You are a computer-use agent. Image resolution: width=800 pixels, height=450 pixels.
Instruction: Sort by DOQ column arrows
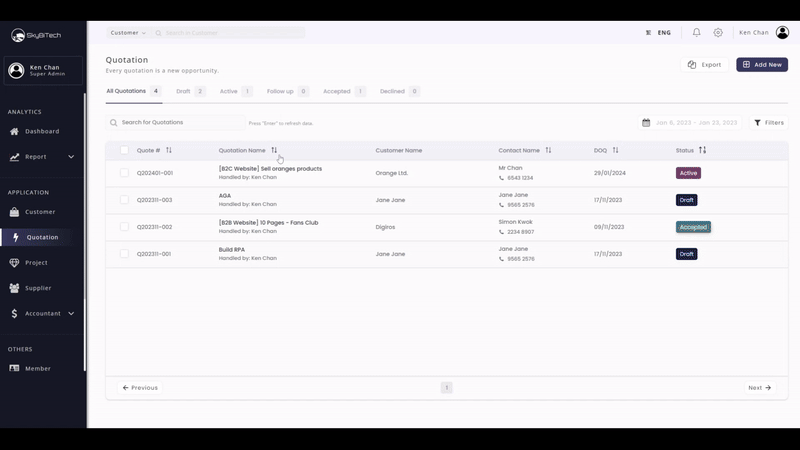615,151
